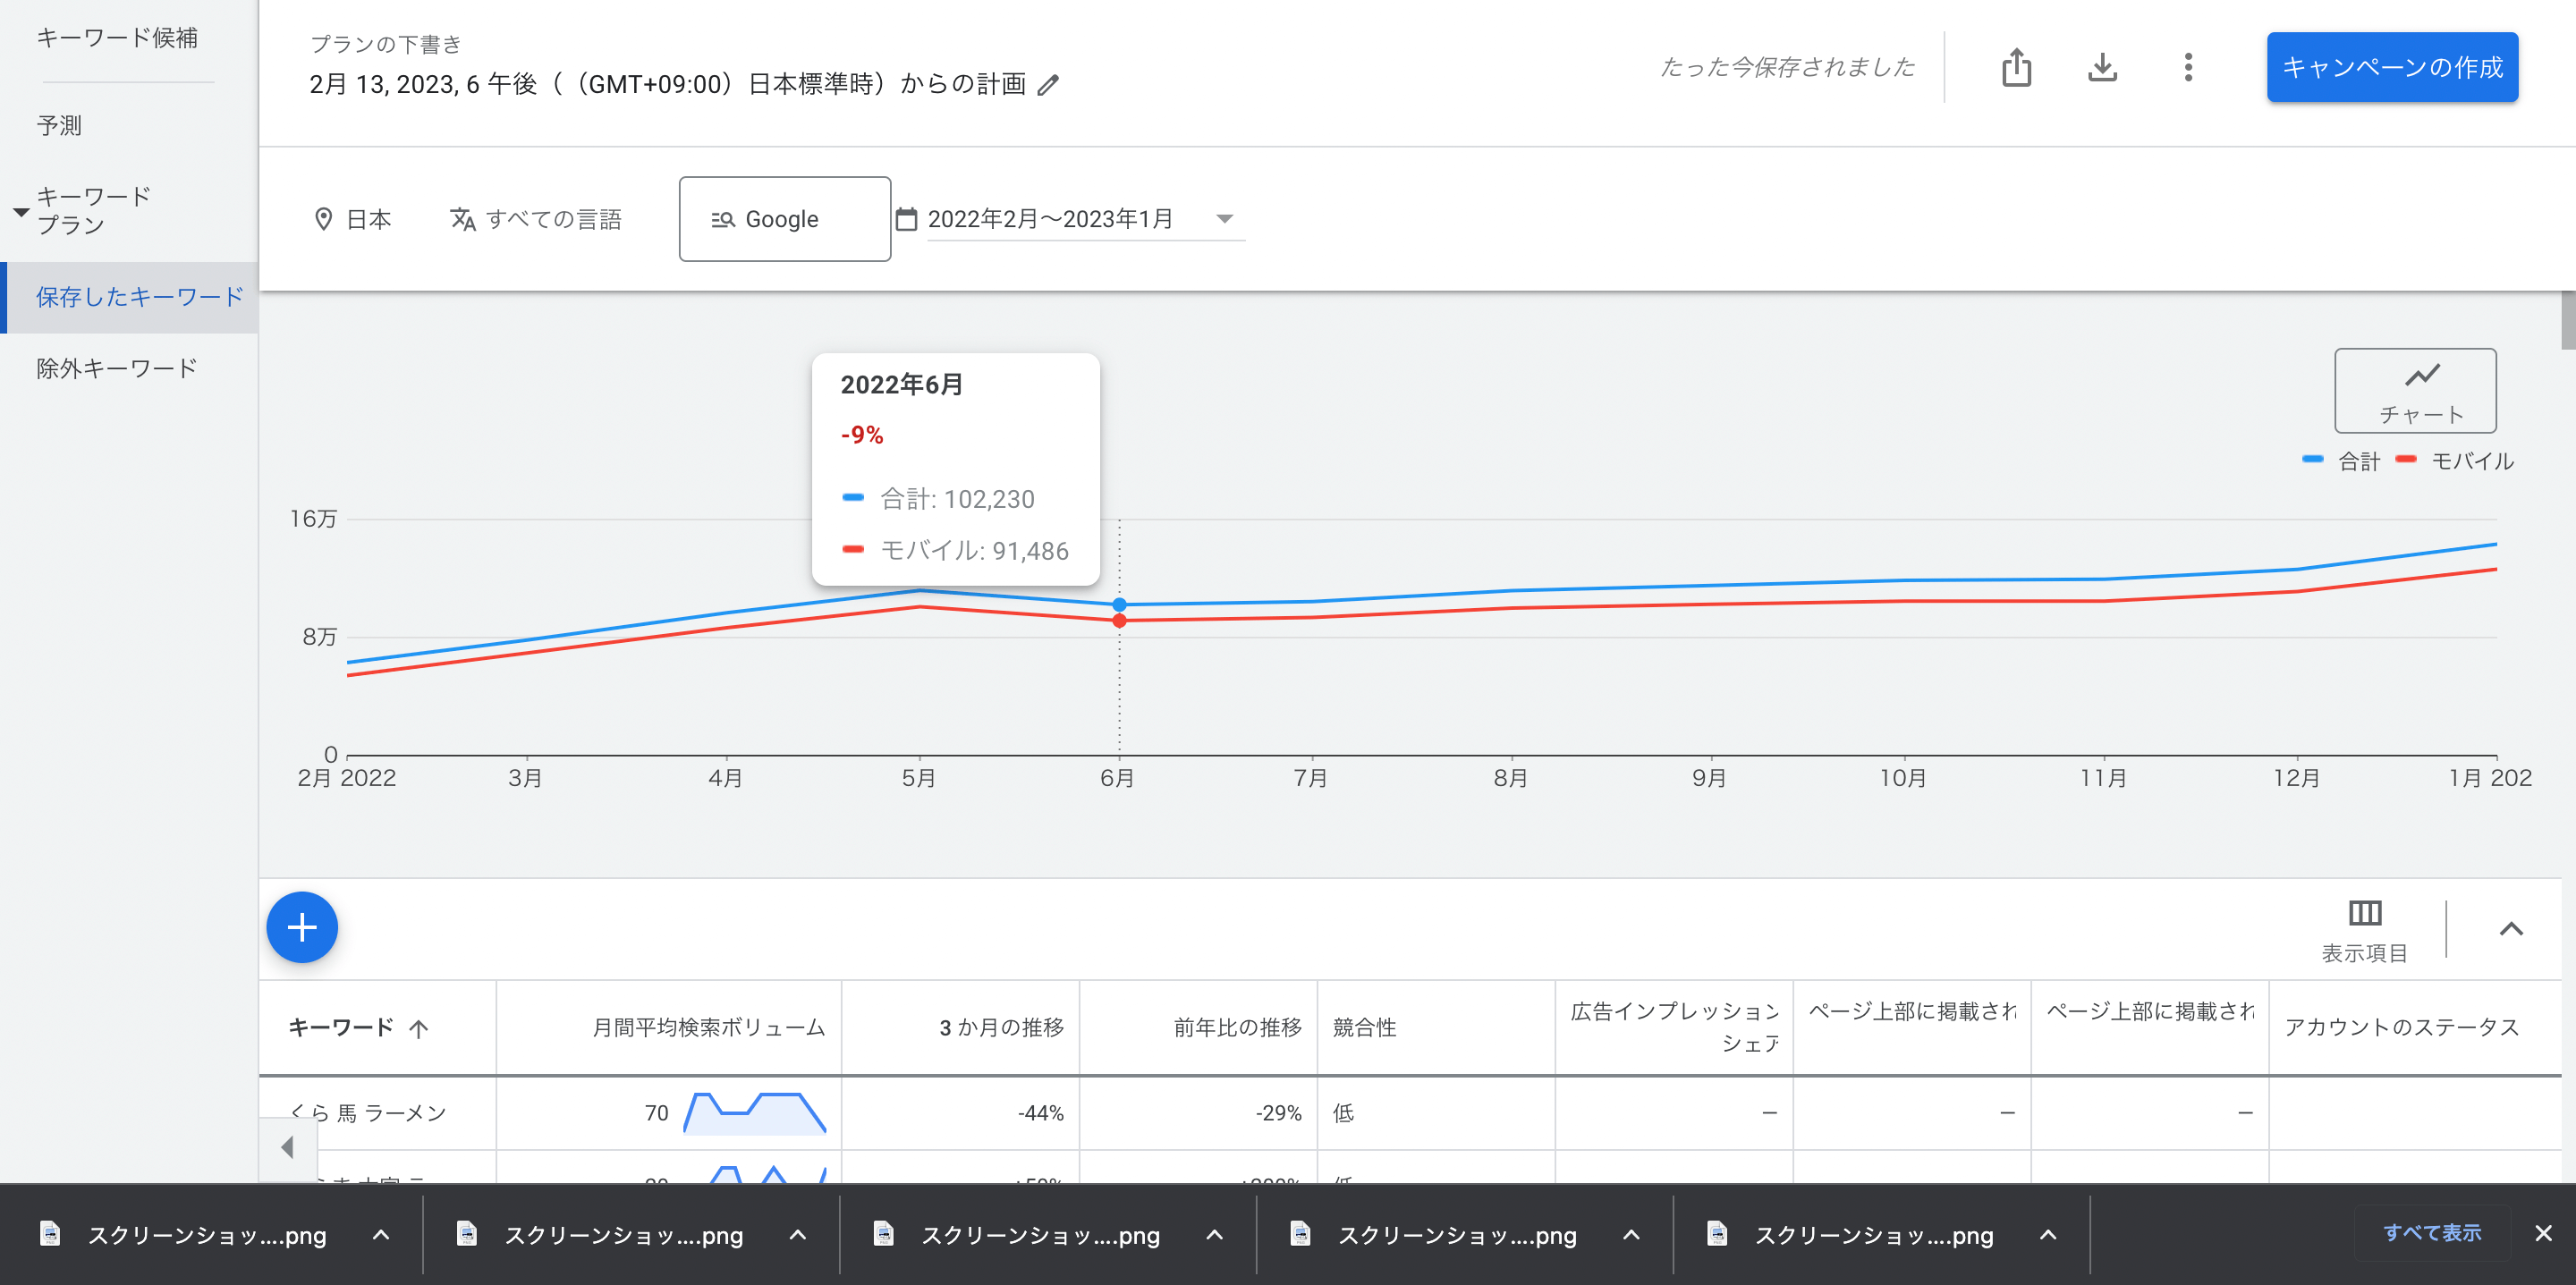
Task: Click the blue plus add keyword button
Action: coord(302,927)
